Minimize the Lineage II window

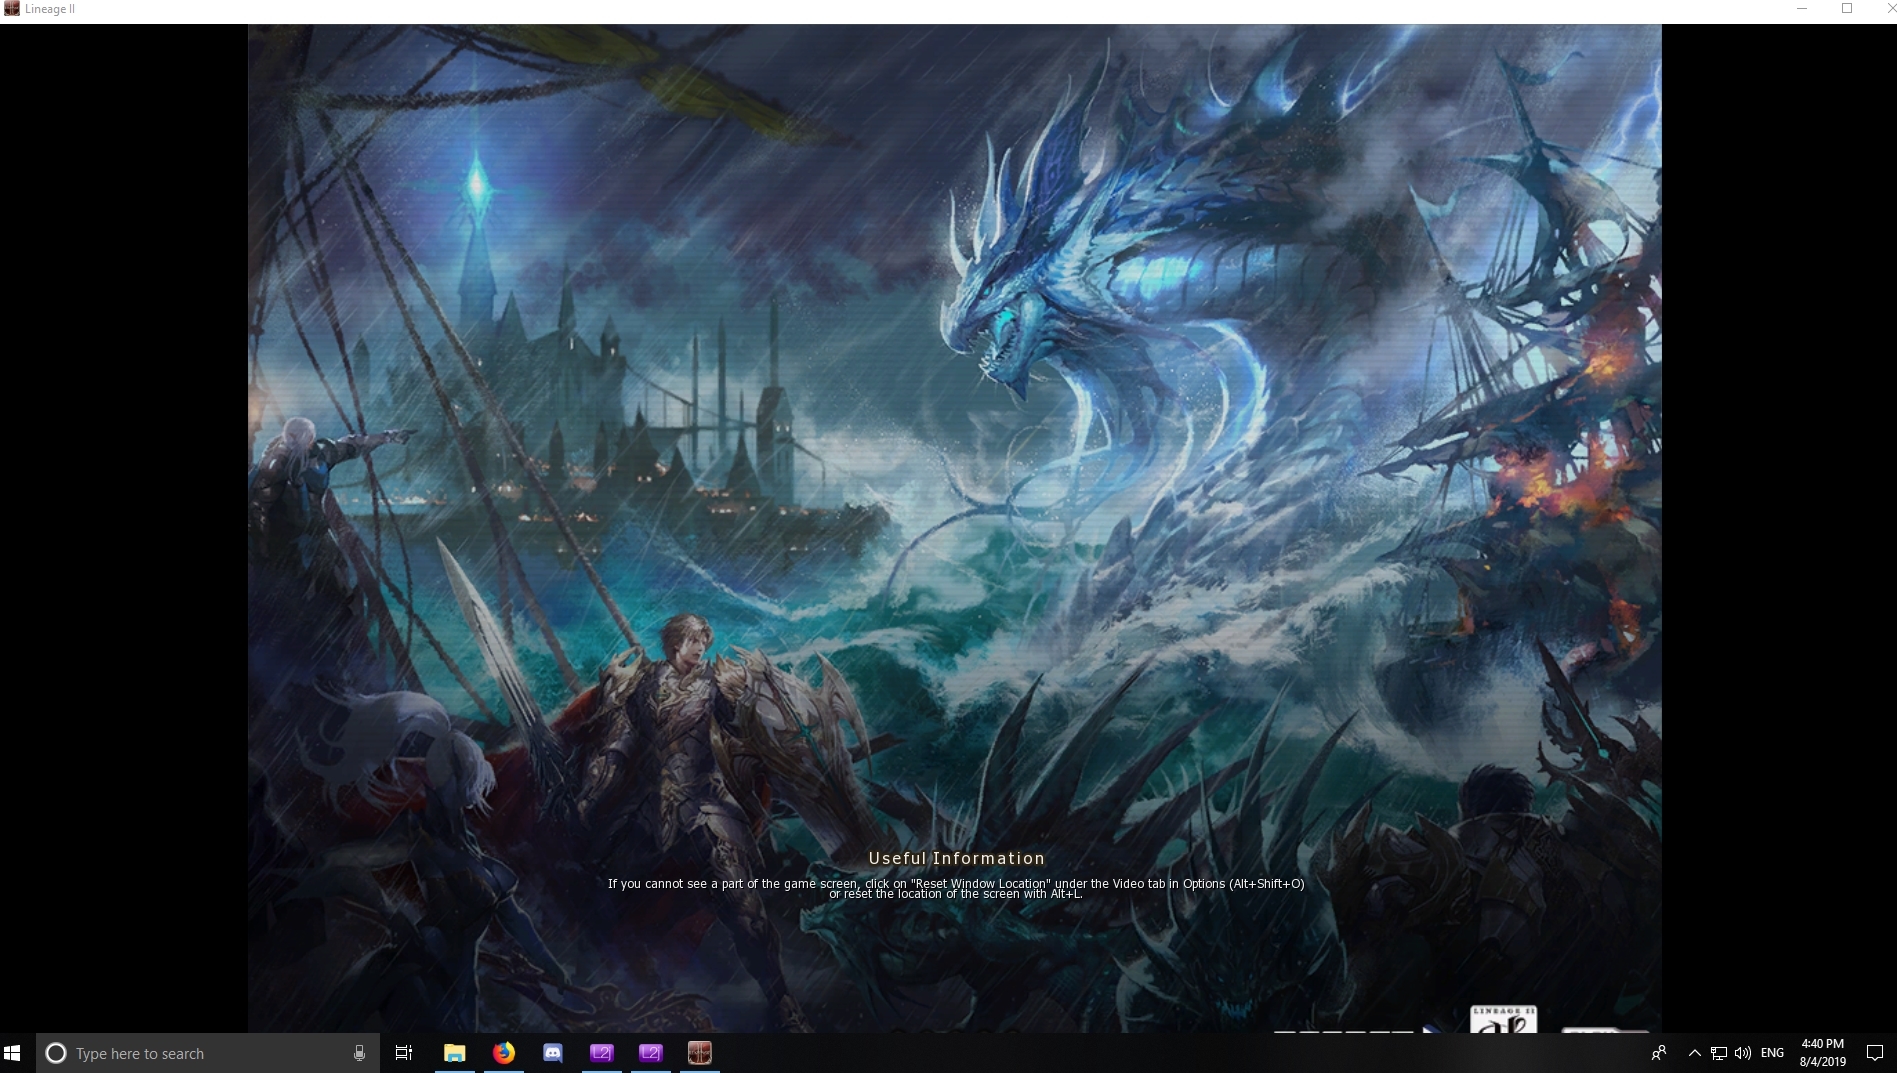point(1802,9)
